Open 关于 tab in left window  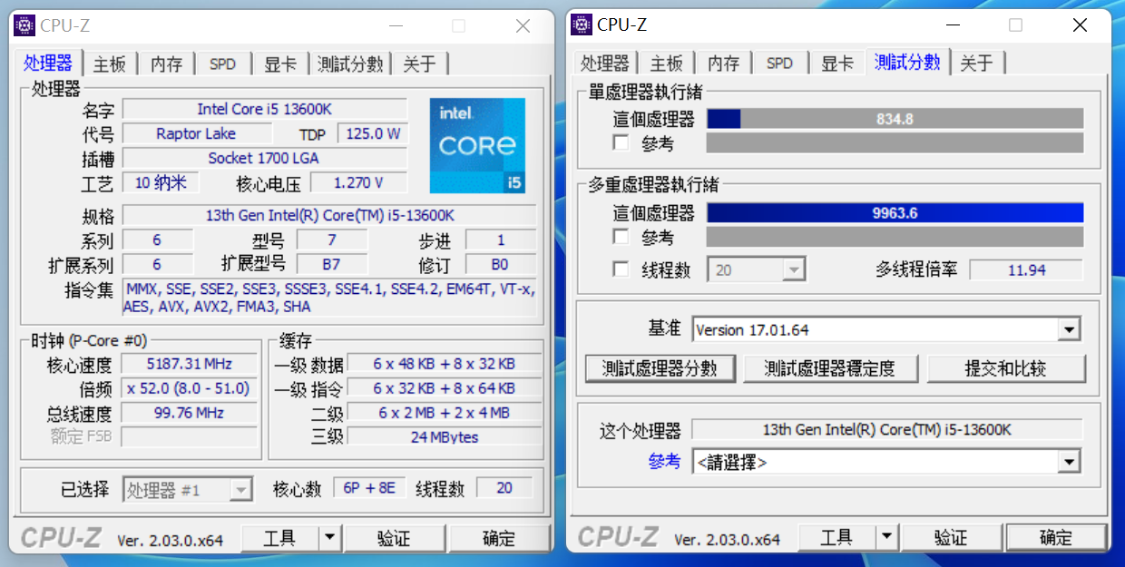[420, 64]
